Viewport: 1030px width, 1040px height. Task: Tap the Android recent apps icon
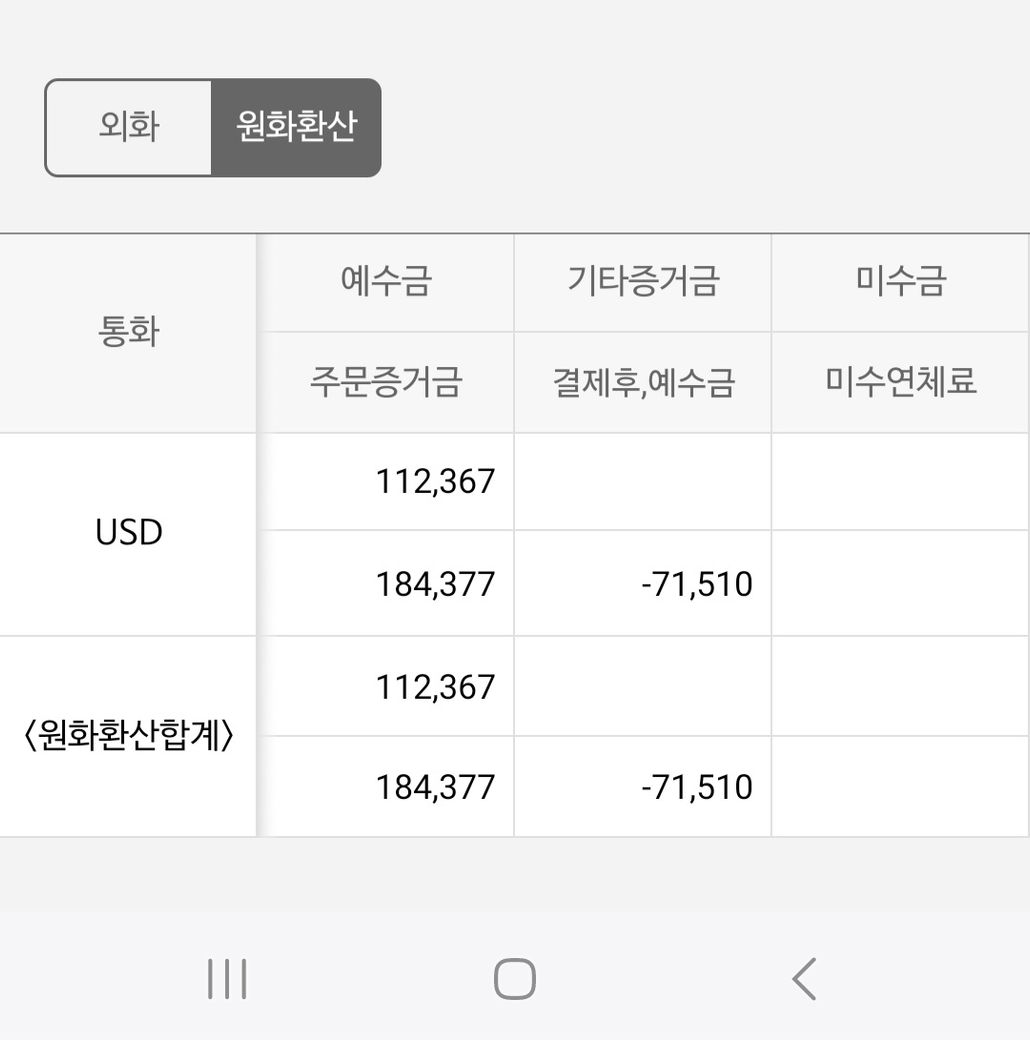point(227,978)
